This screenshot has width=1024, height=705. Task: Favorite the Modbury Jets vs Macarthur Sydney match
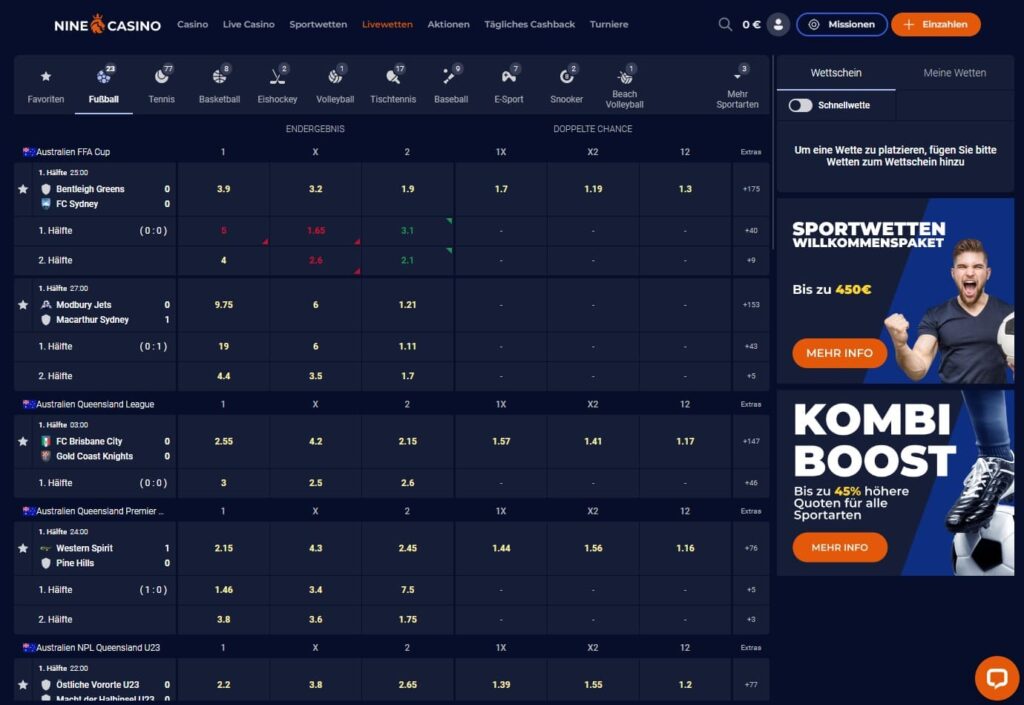click(23, 305)
